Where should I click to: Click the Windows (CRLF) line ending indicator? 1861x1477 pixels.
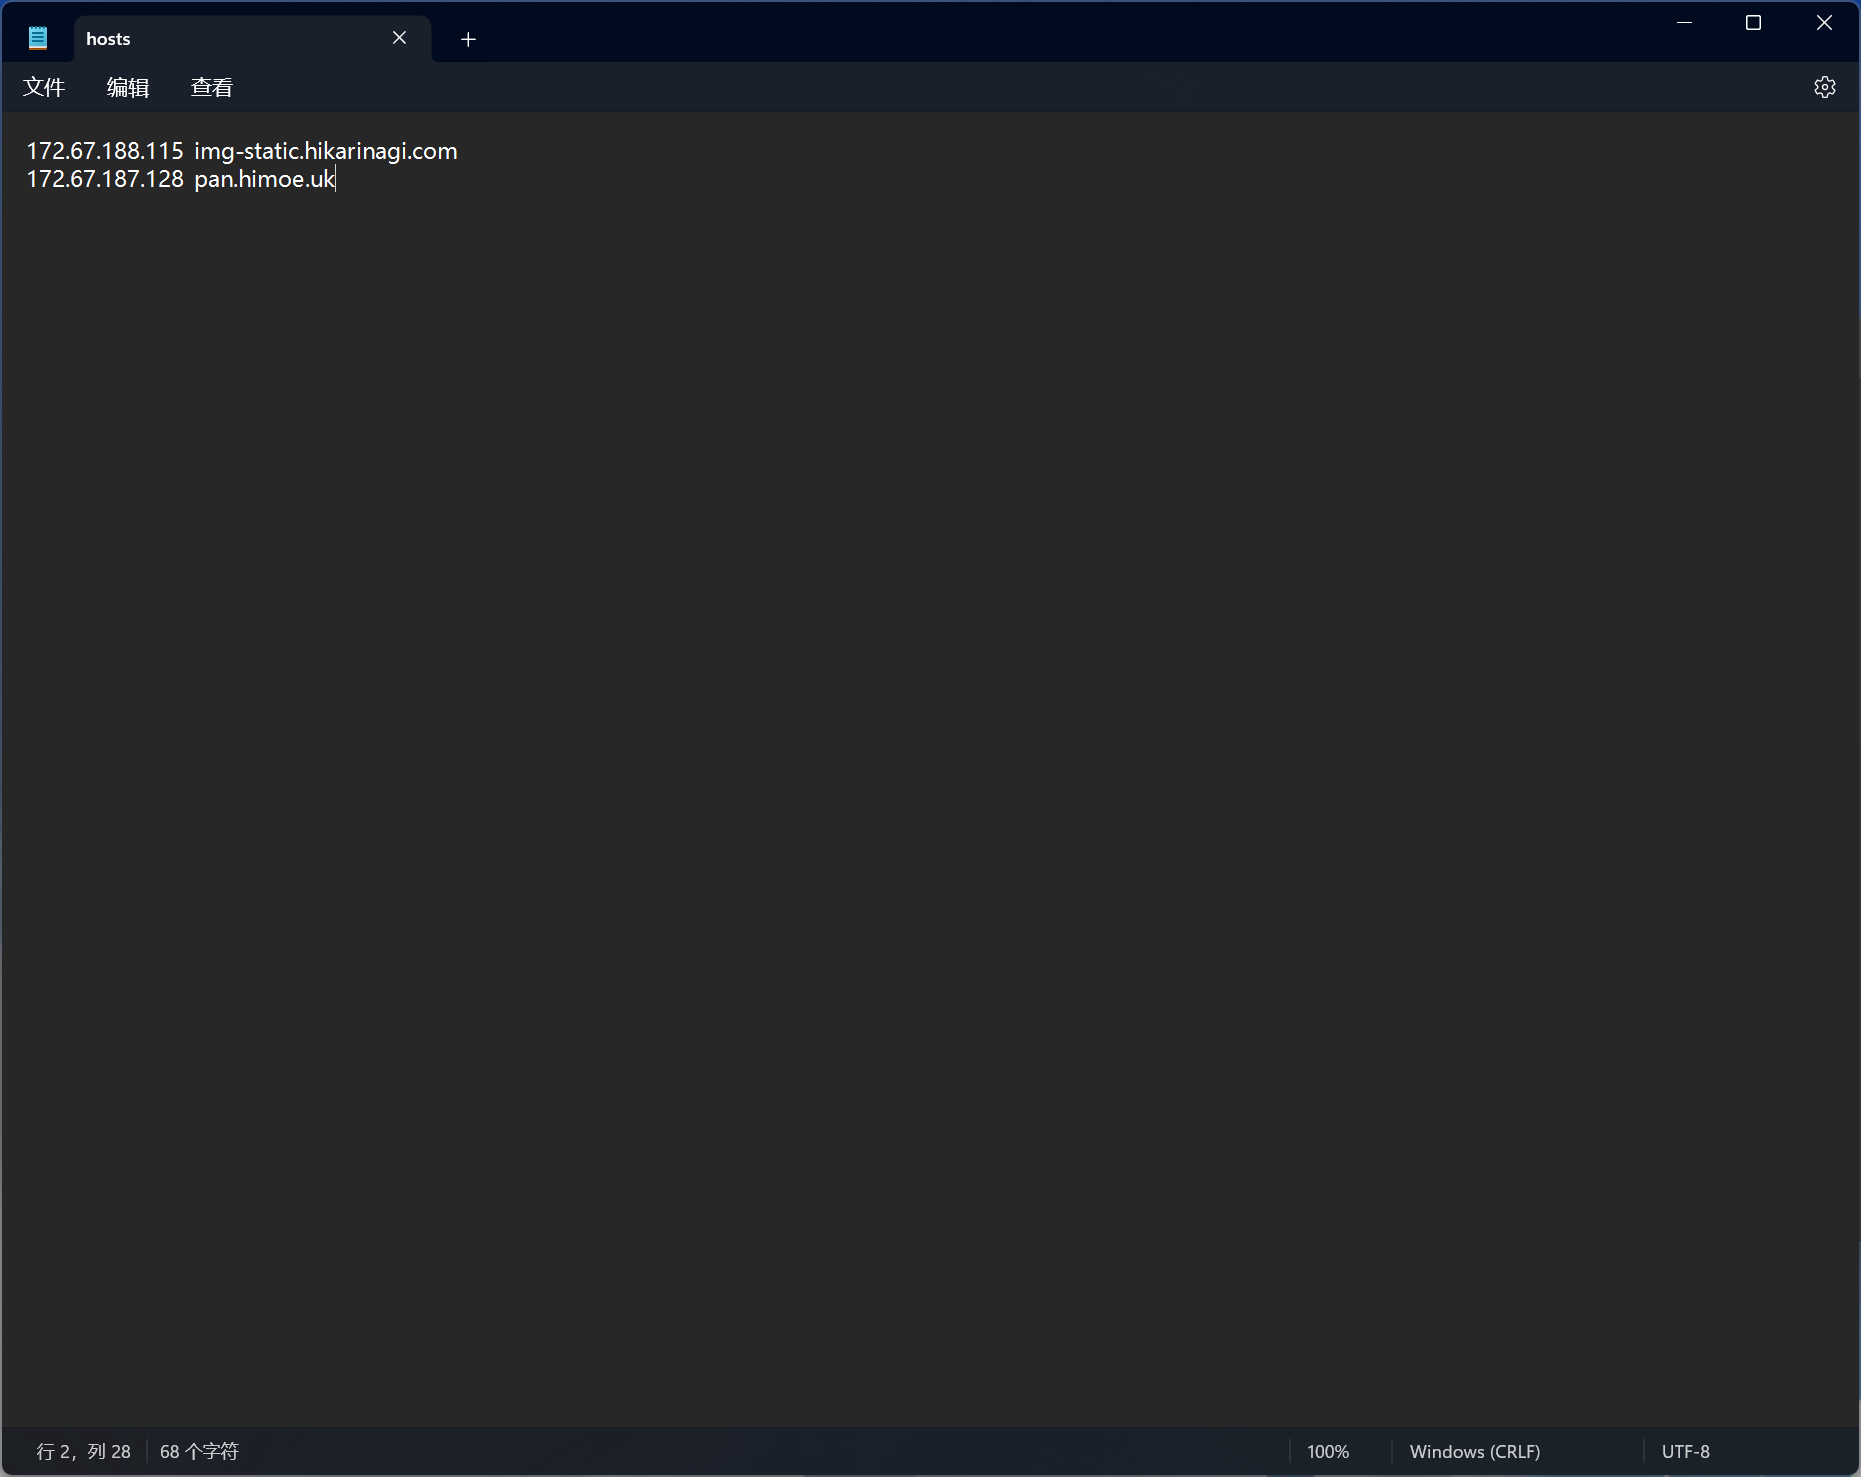pyautogui.click(x=1474, y=1451)
